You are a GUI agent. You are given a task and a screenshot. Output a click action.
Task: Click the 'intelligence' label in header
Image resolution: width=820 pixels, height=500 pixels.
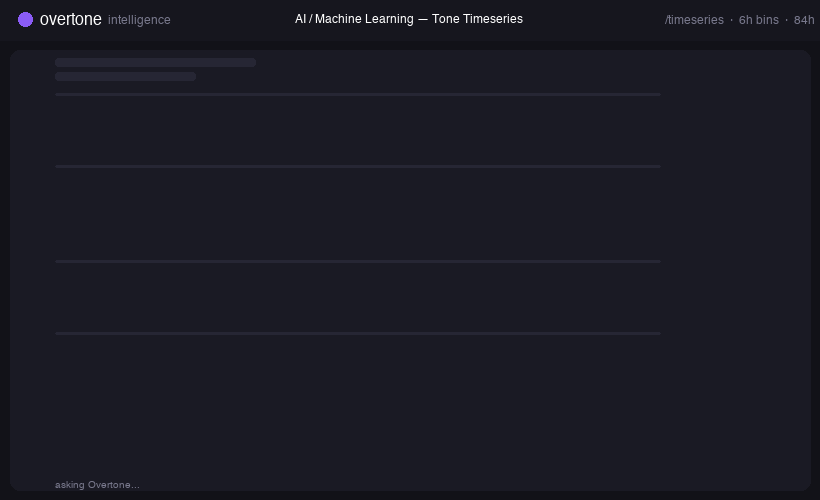(x=139, y=20)
